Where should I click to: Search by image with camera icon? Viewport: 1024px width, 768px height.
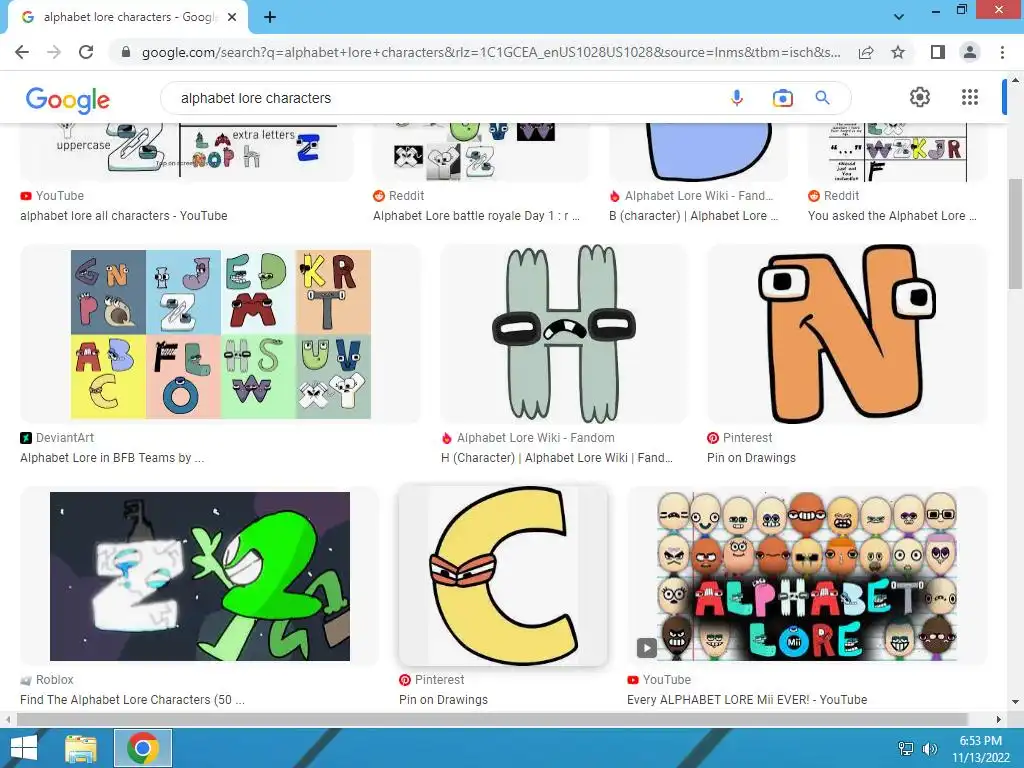pos(782,98)
